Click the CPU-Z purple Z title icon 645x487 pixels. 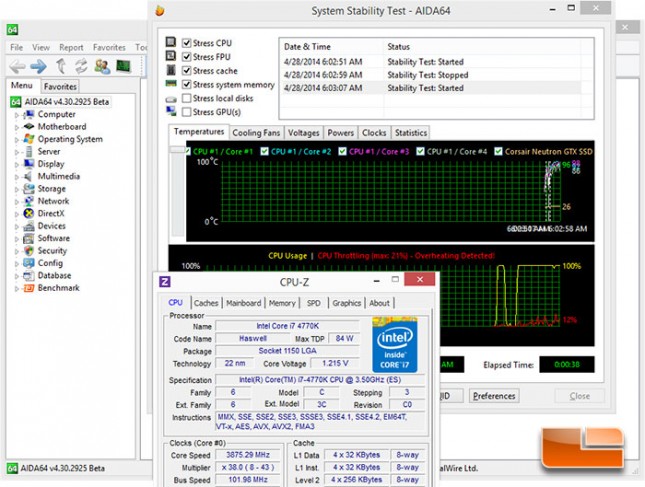tap(165, 282)
